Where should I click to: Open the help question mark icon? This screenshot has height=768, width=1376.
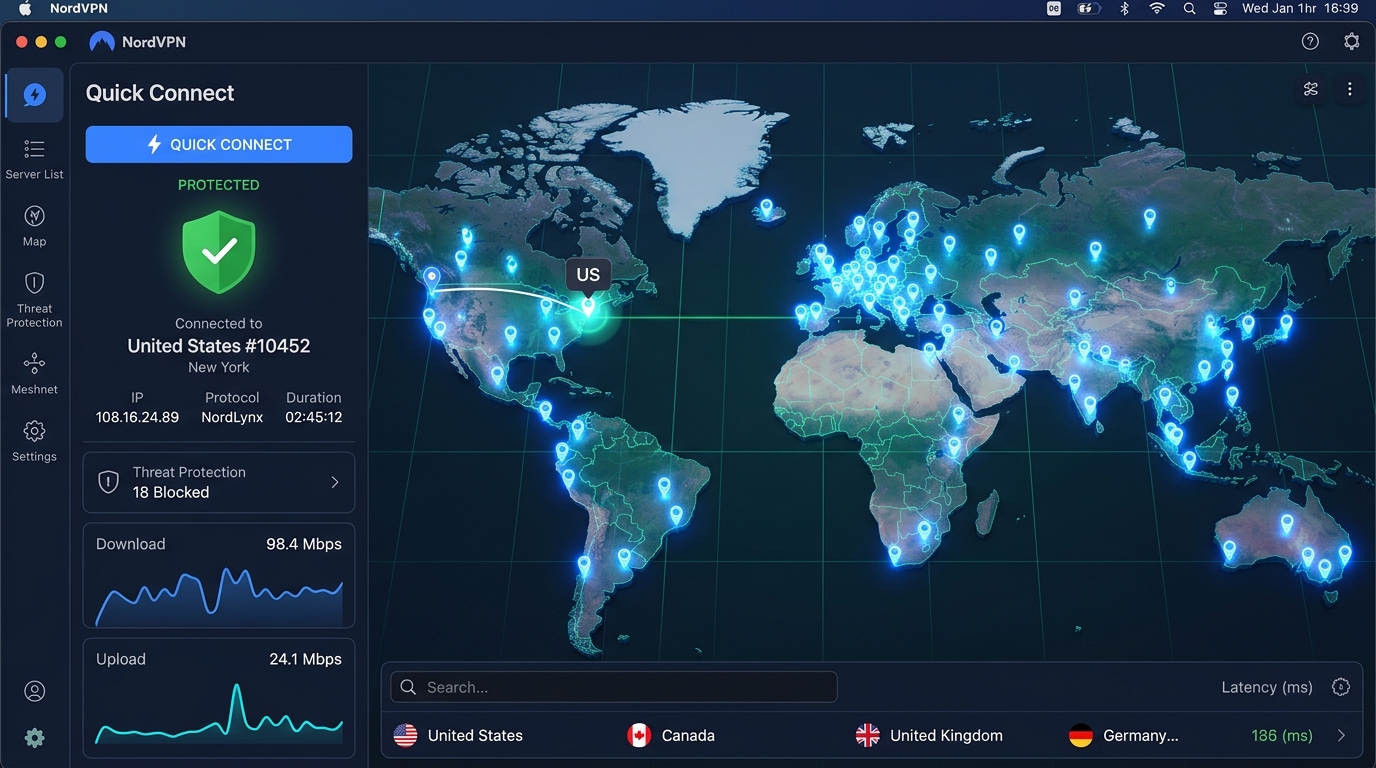[1310, 41]
